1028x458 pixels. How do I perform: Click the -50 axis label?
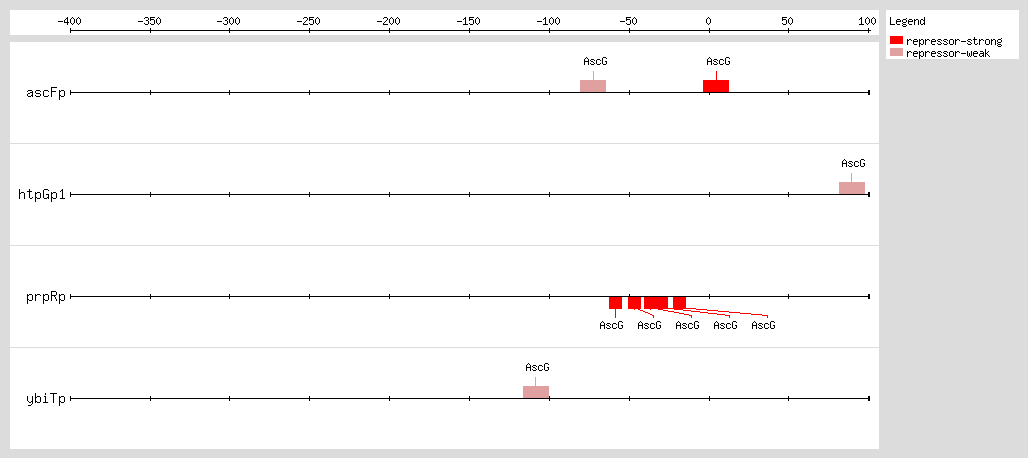tap(629, 21)
